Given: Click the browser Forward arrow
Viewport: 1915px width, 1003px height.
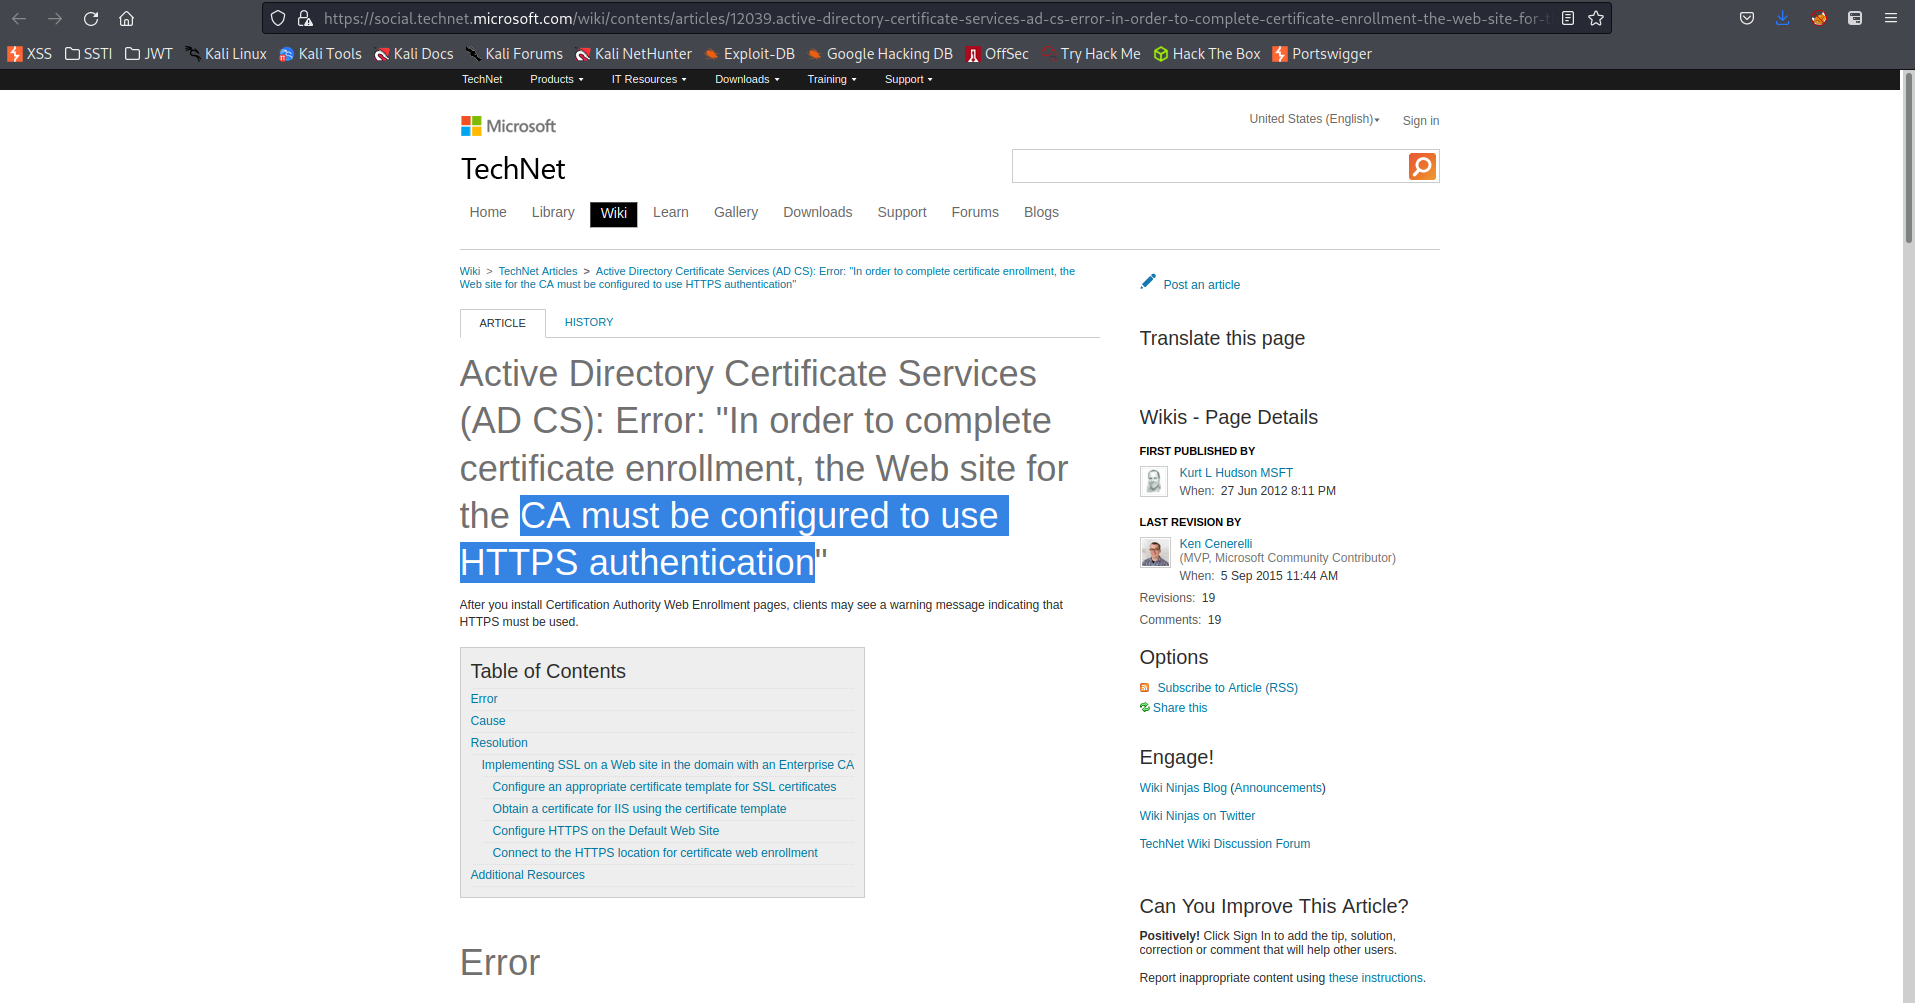Looking at the screenshot, I should pos(55,18).
